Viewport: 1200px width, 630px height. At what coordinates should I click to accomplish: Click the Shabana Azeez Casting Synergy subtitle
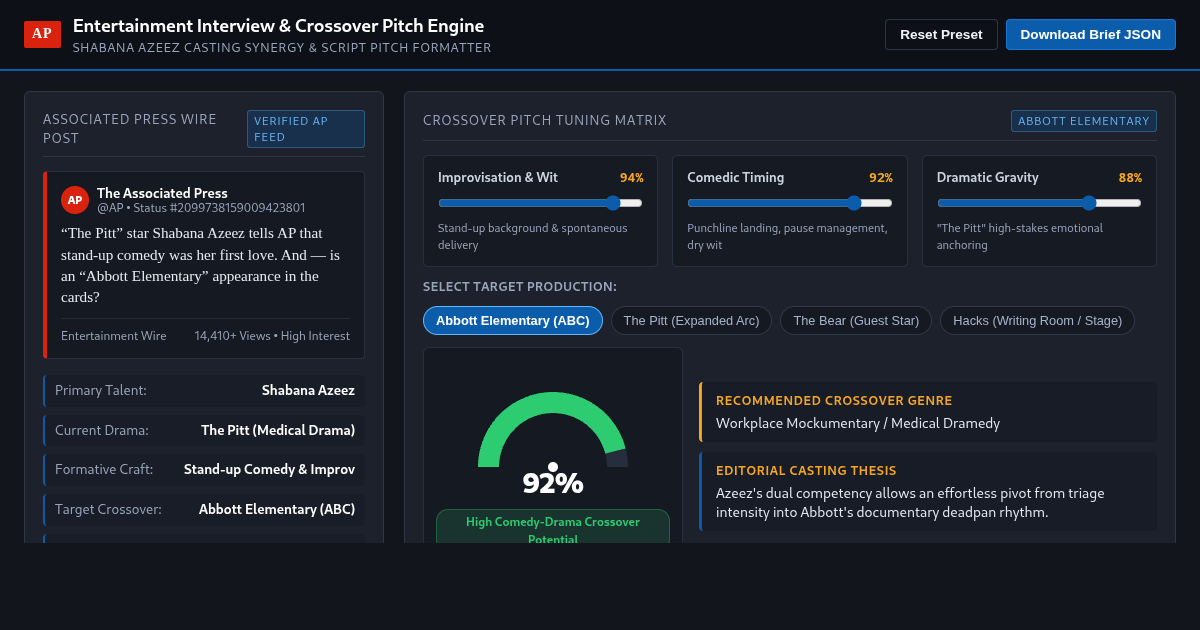point(282,48)
